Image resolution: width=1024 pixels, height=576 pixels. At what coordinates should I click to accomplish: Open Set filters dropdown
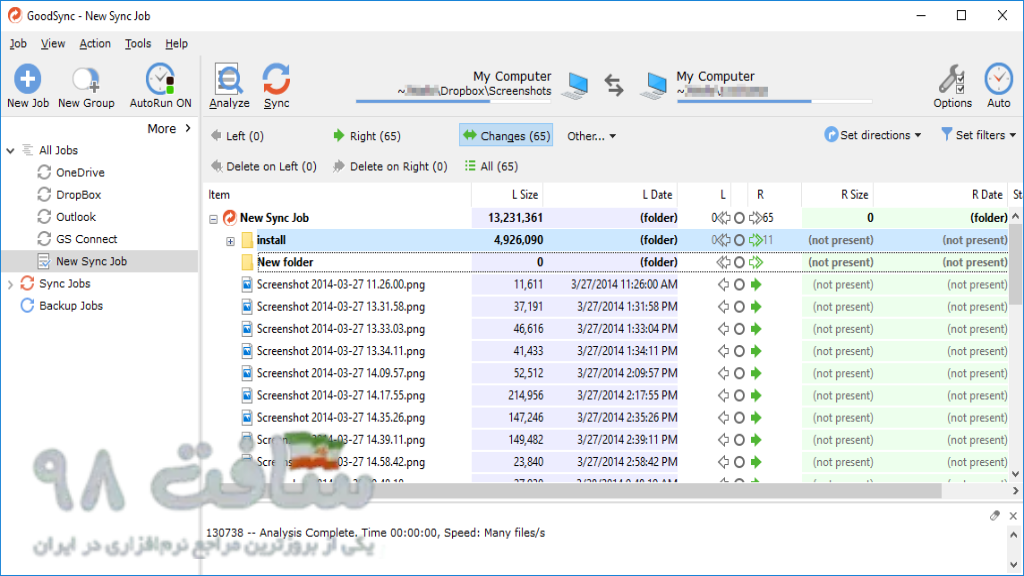point(978,135)
